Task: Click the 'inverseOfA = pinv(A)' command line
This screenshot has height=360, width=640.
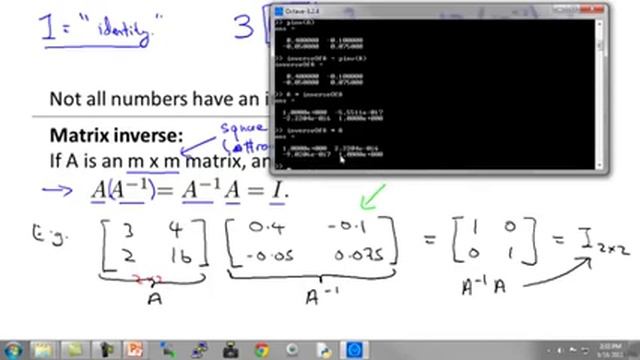Action: click(x=321, y=58)
